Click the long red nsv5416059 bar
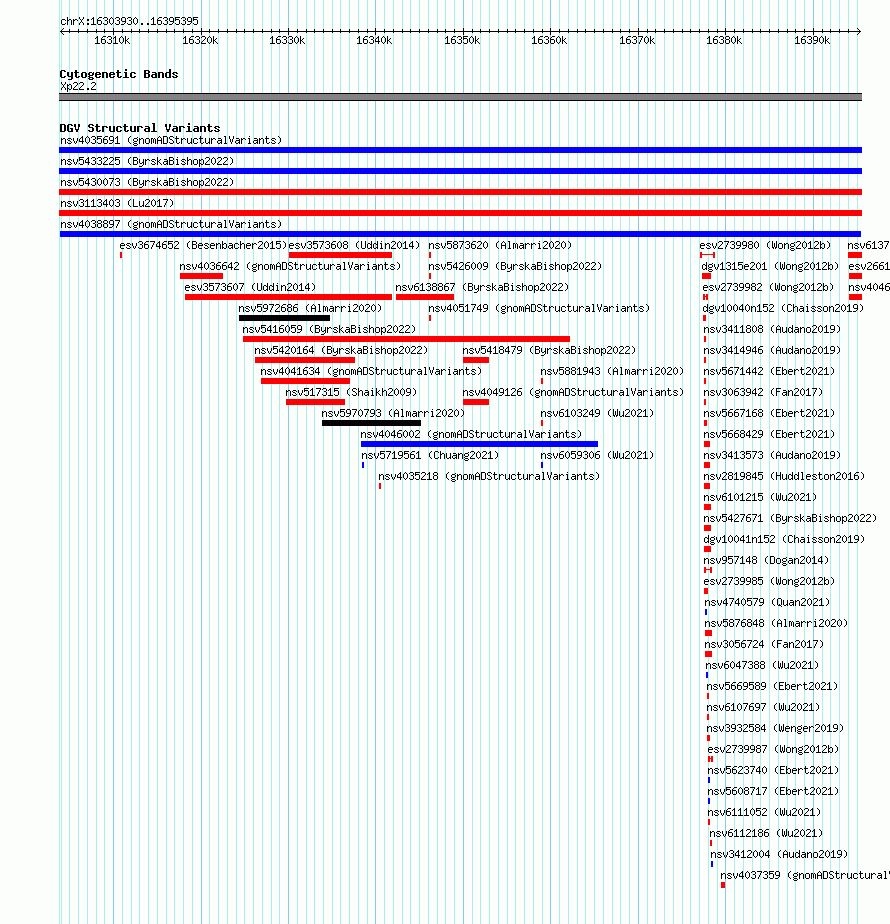890x924 pixels. pos(406,339)
